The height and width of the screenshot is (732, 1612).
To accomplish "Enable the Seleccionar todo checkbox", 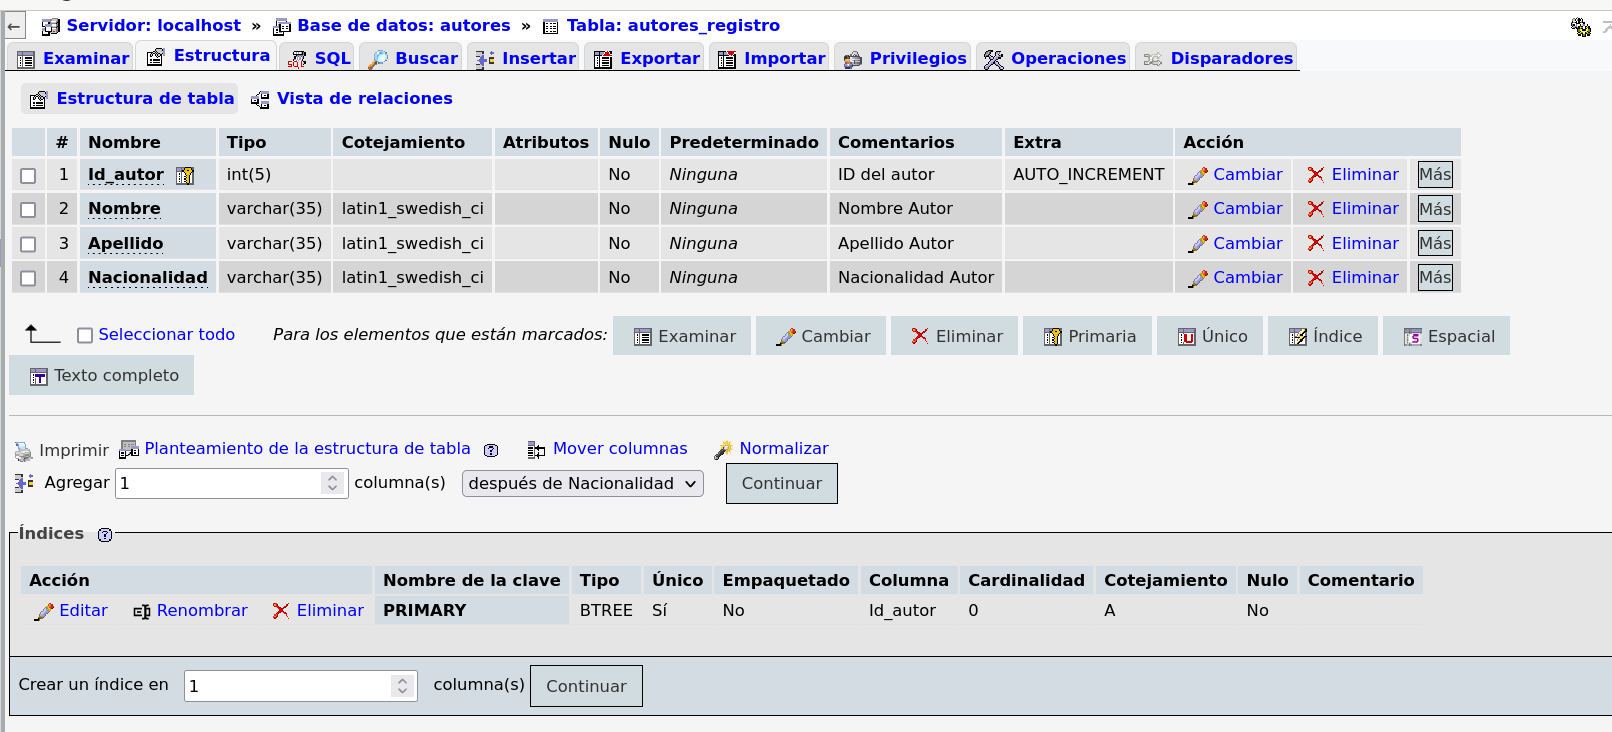I will (85, 336).
